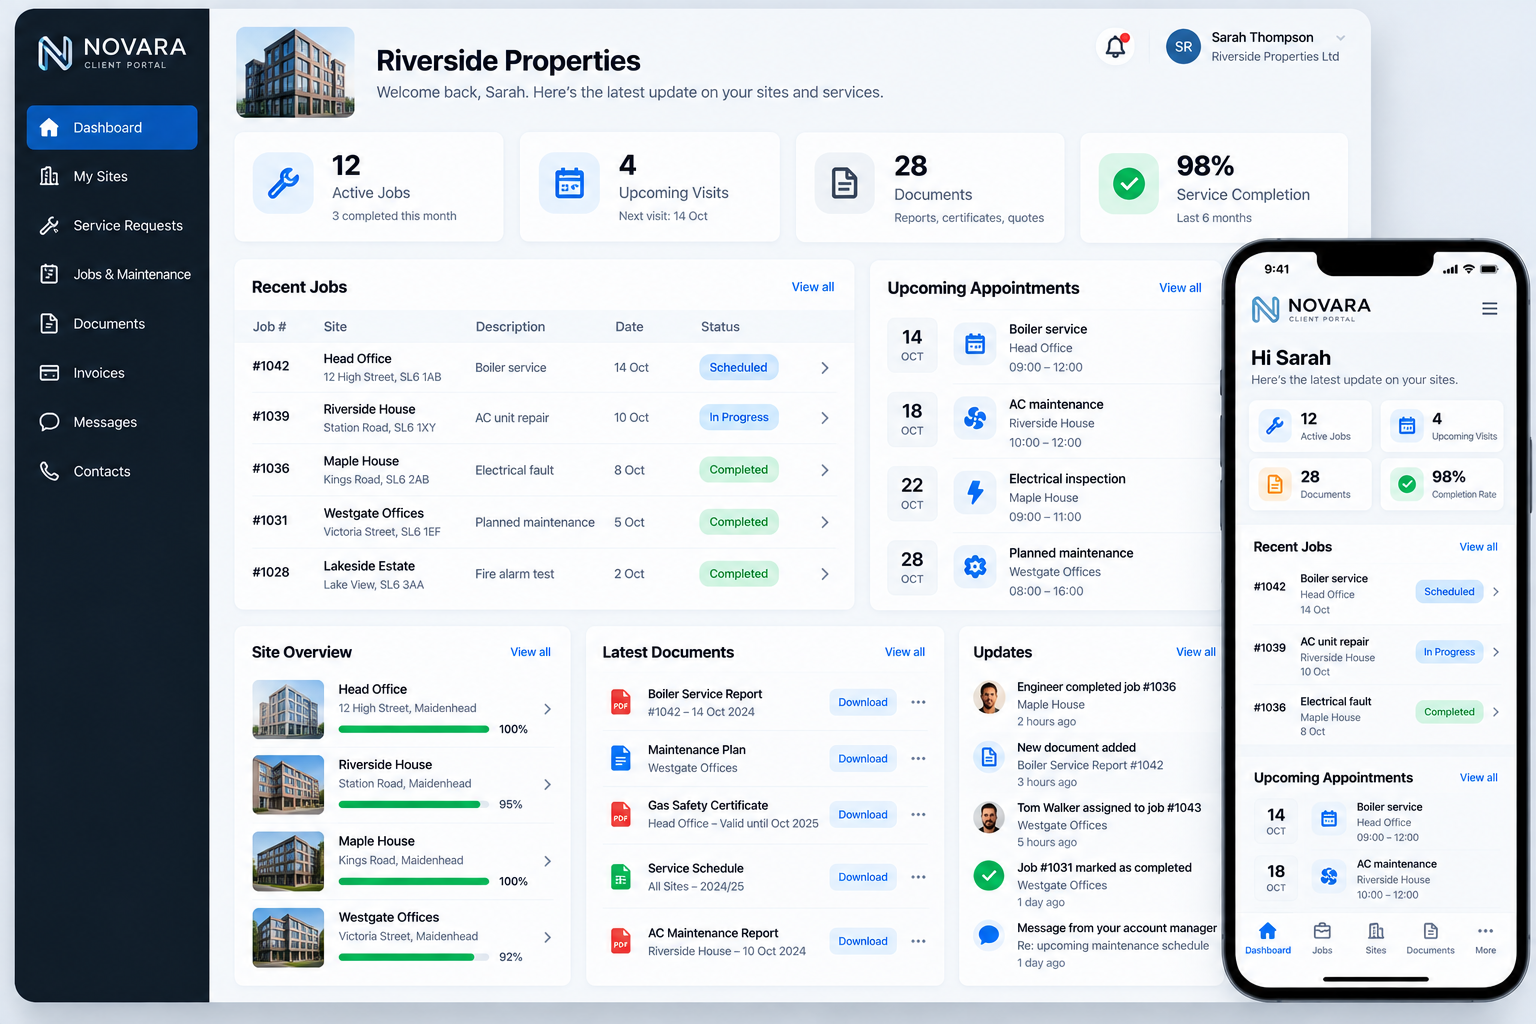Open more options for Boiler Service Report
Image resolution: width=1536 pixels, height=1024 pixels.
[x=918, y=702]
